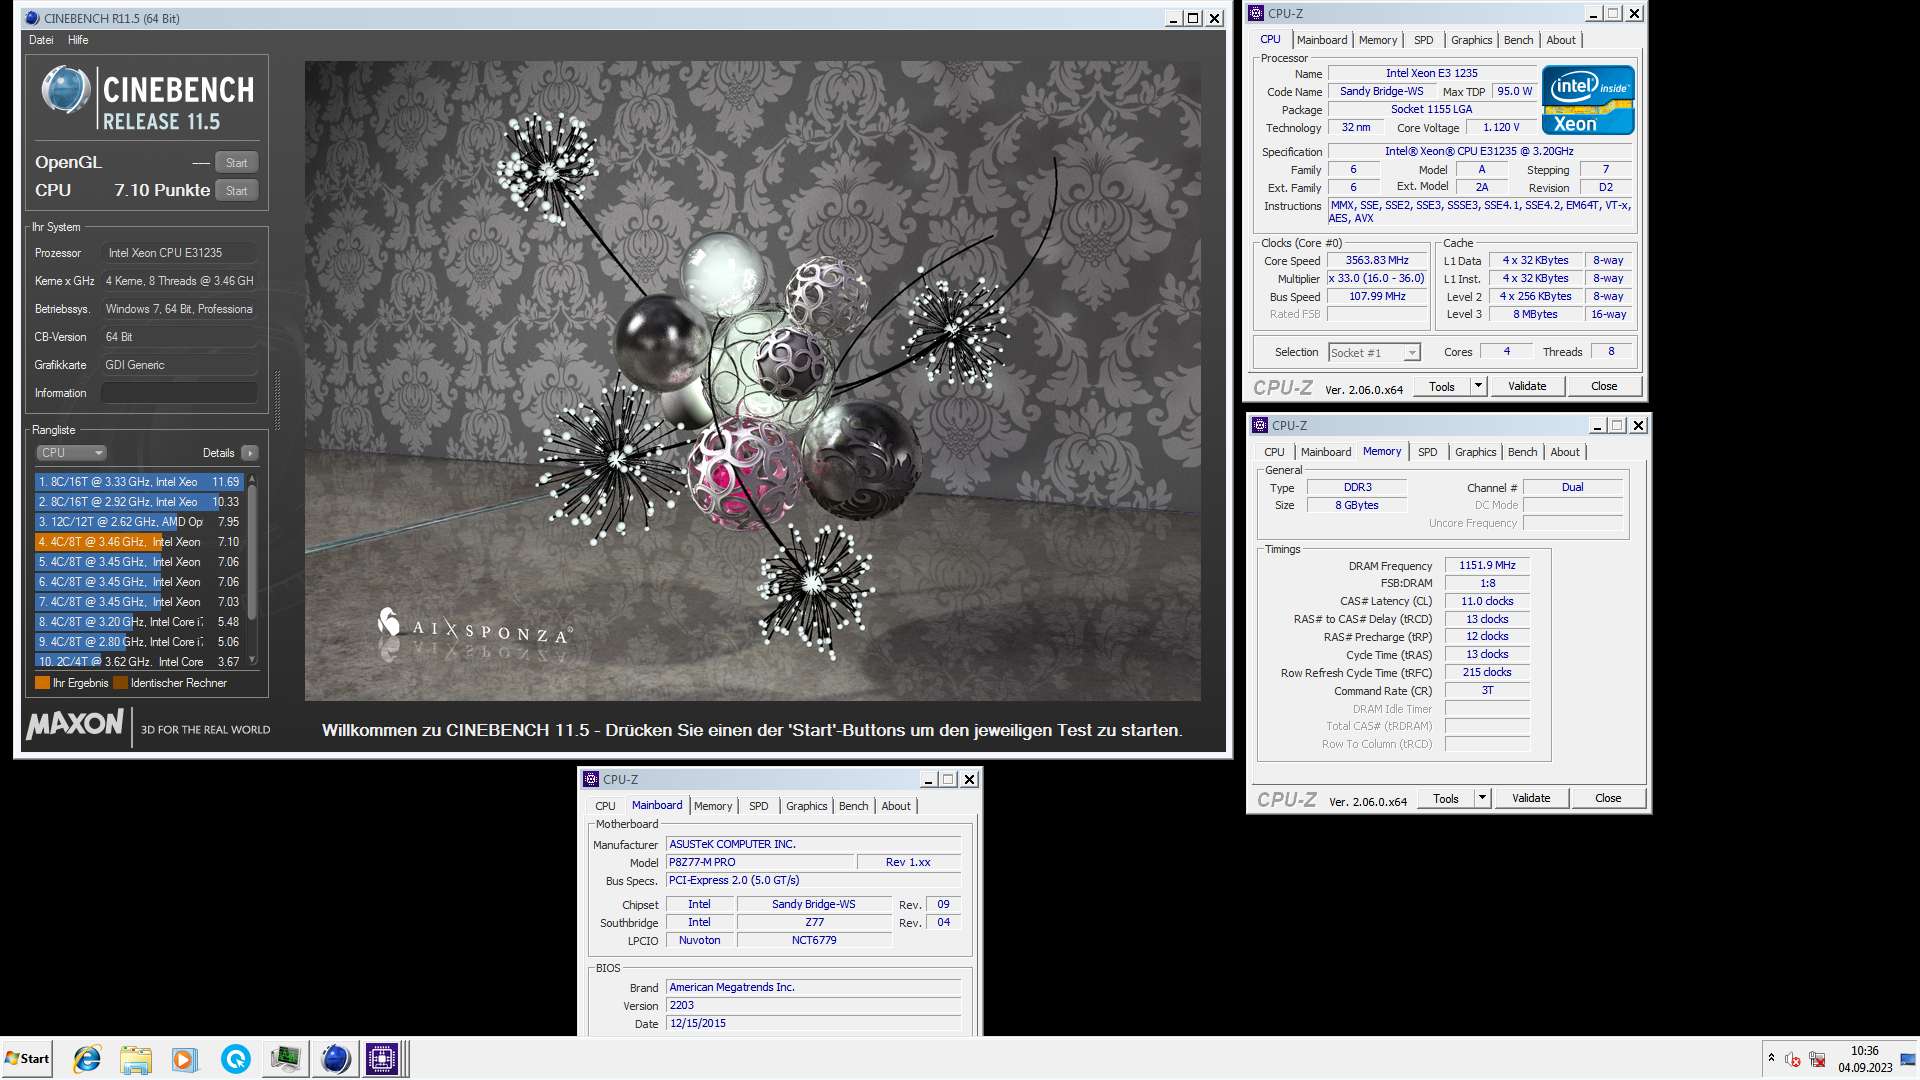Image resolution: width=1920 pixels, height=1080 pixels.
Task: Click the CPU-Z icon in CPU window title bar
Action: 1257,13
